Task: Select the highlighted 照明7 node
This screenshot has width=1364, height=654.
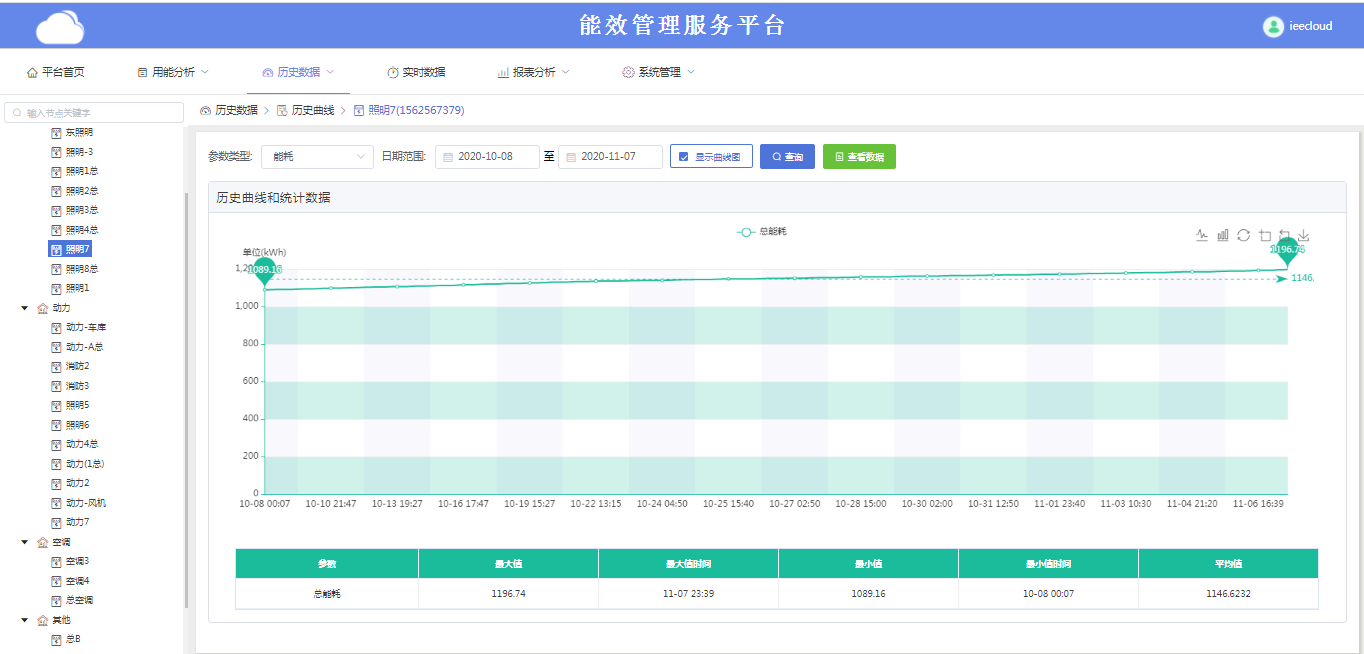Action: [70, 249]
